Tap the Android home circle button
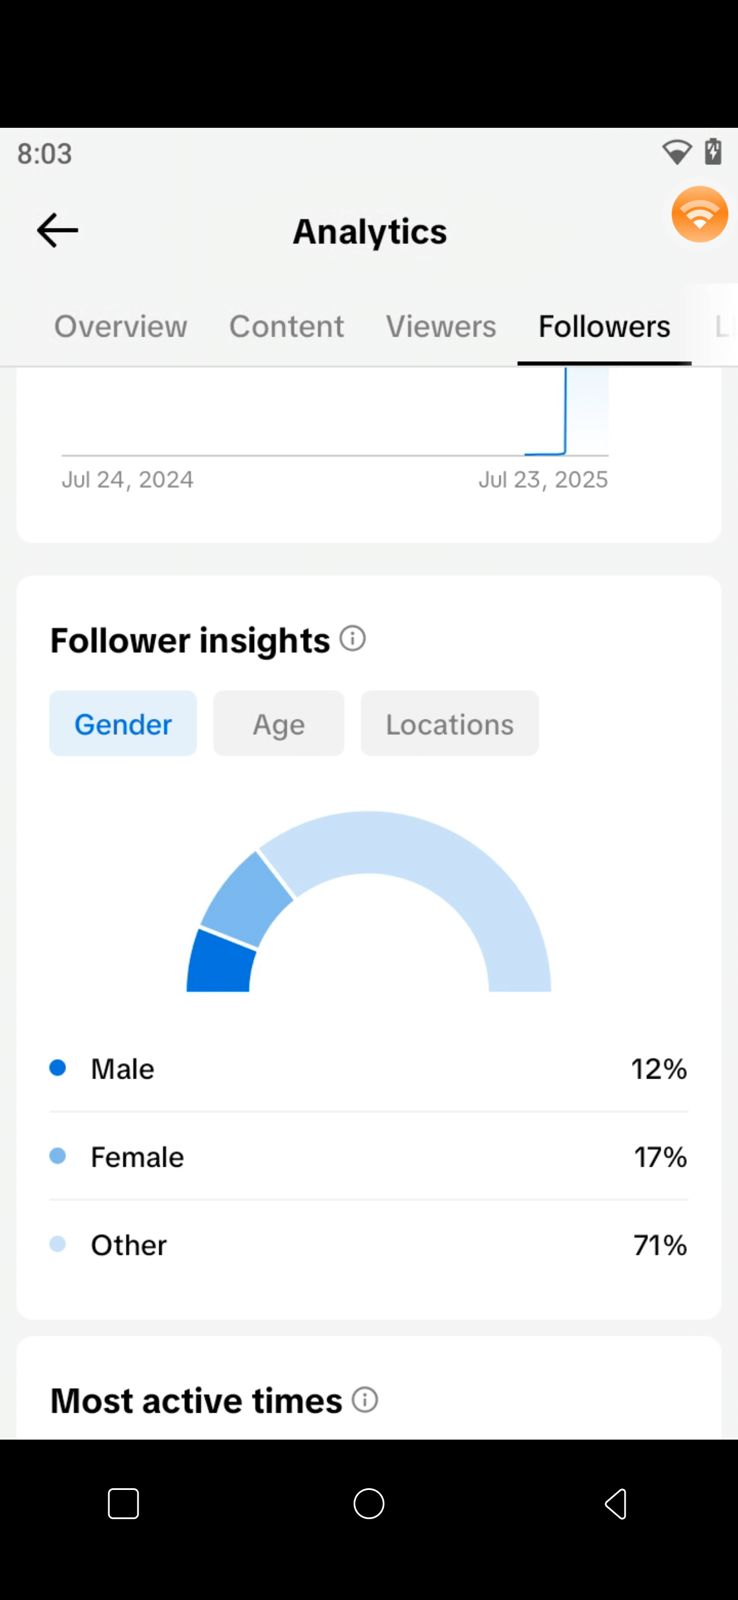The height and width of the screenshot is (1600, 738). [x=369, y=1504]
